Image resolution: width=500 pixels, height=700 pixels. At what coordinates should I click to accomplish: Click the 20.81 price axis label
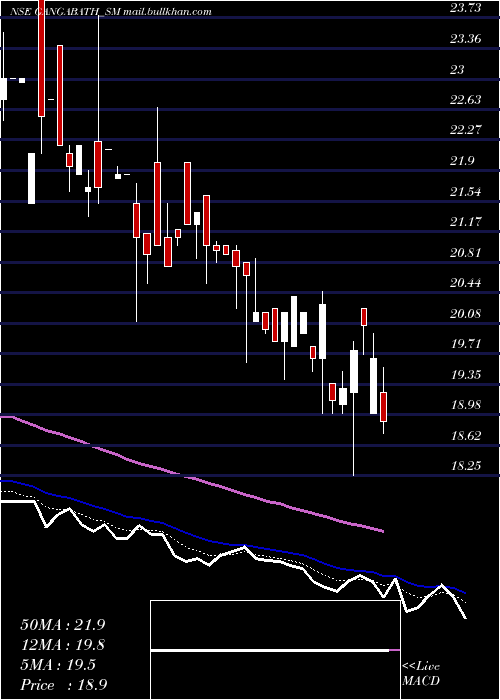466,252
